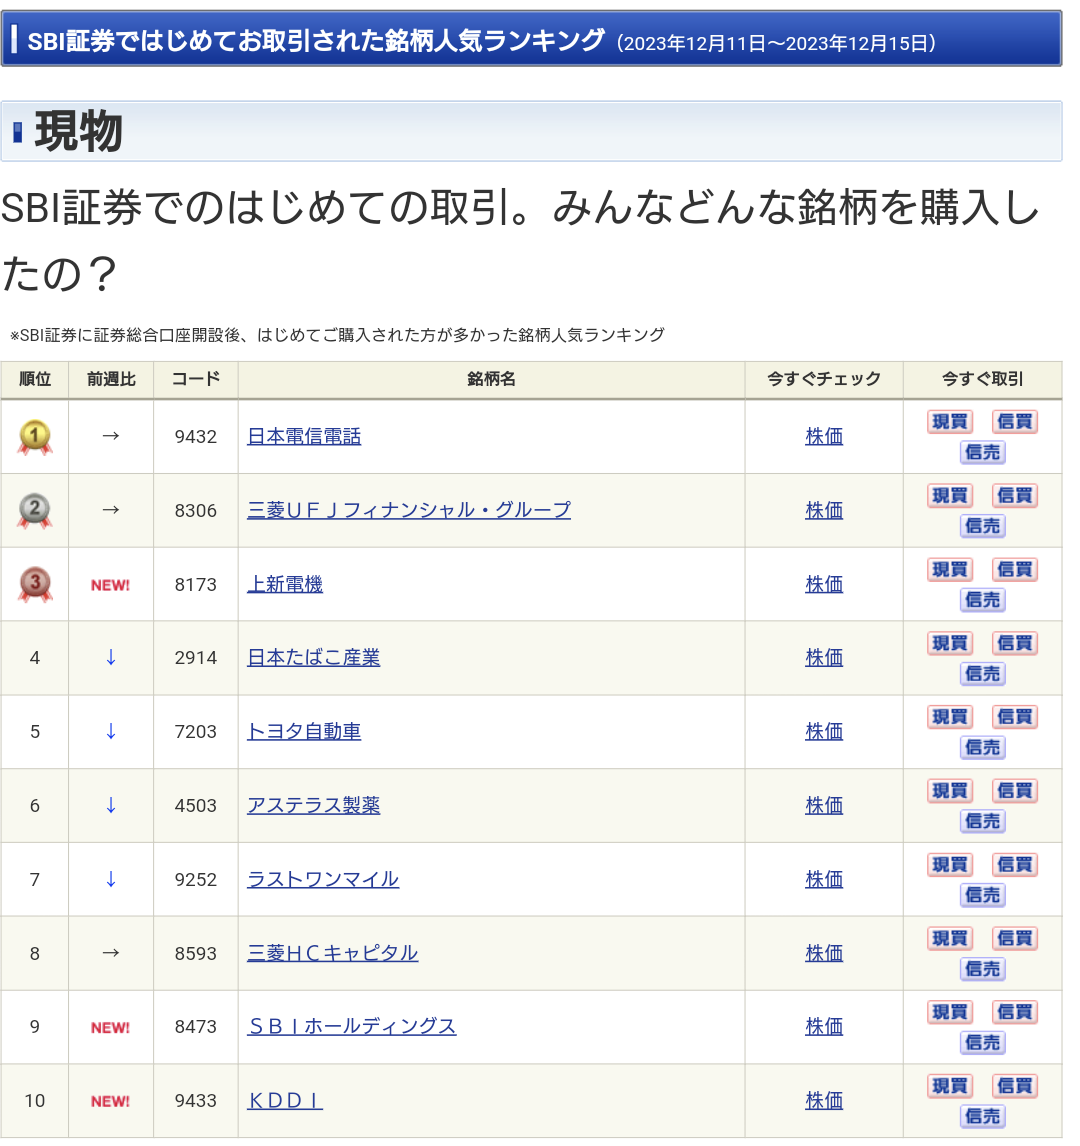Click 現買 icon for 上新電機
The width and height of the screenshot is (1080, 1146).
pos(950,569)
